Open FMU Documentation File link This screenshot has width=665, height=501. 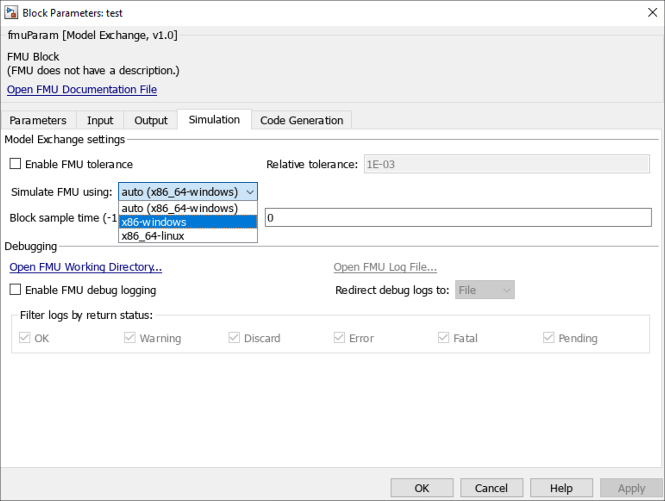coord(82,90)
